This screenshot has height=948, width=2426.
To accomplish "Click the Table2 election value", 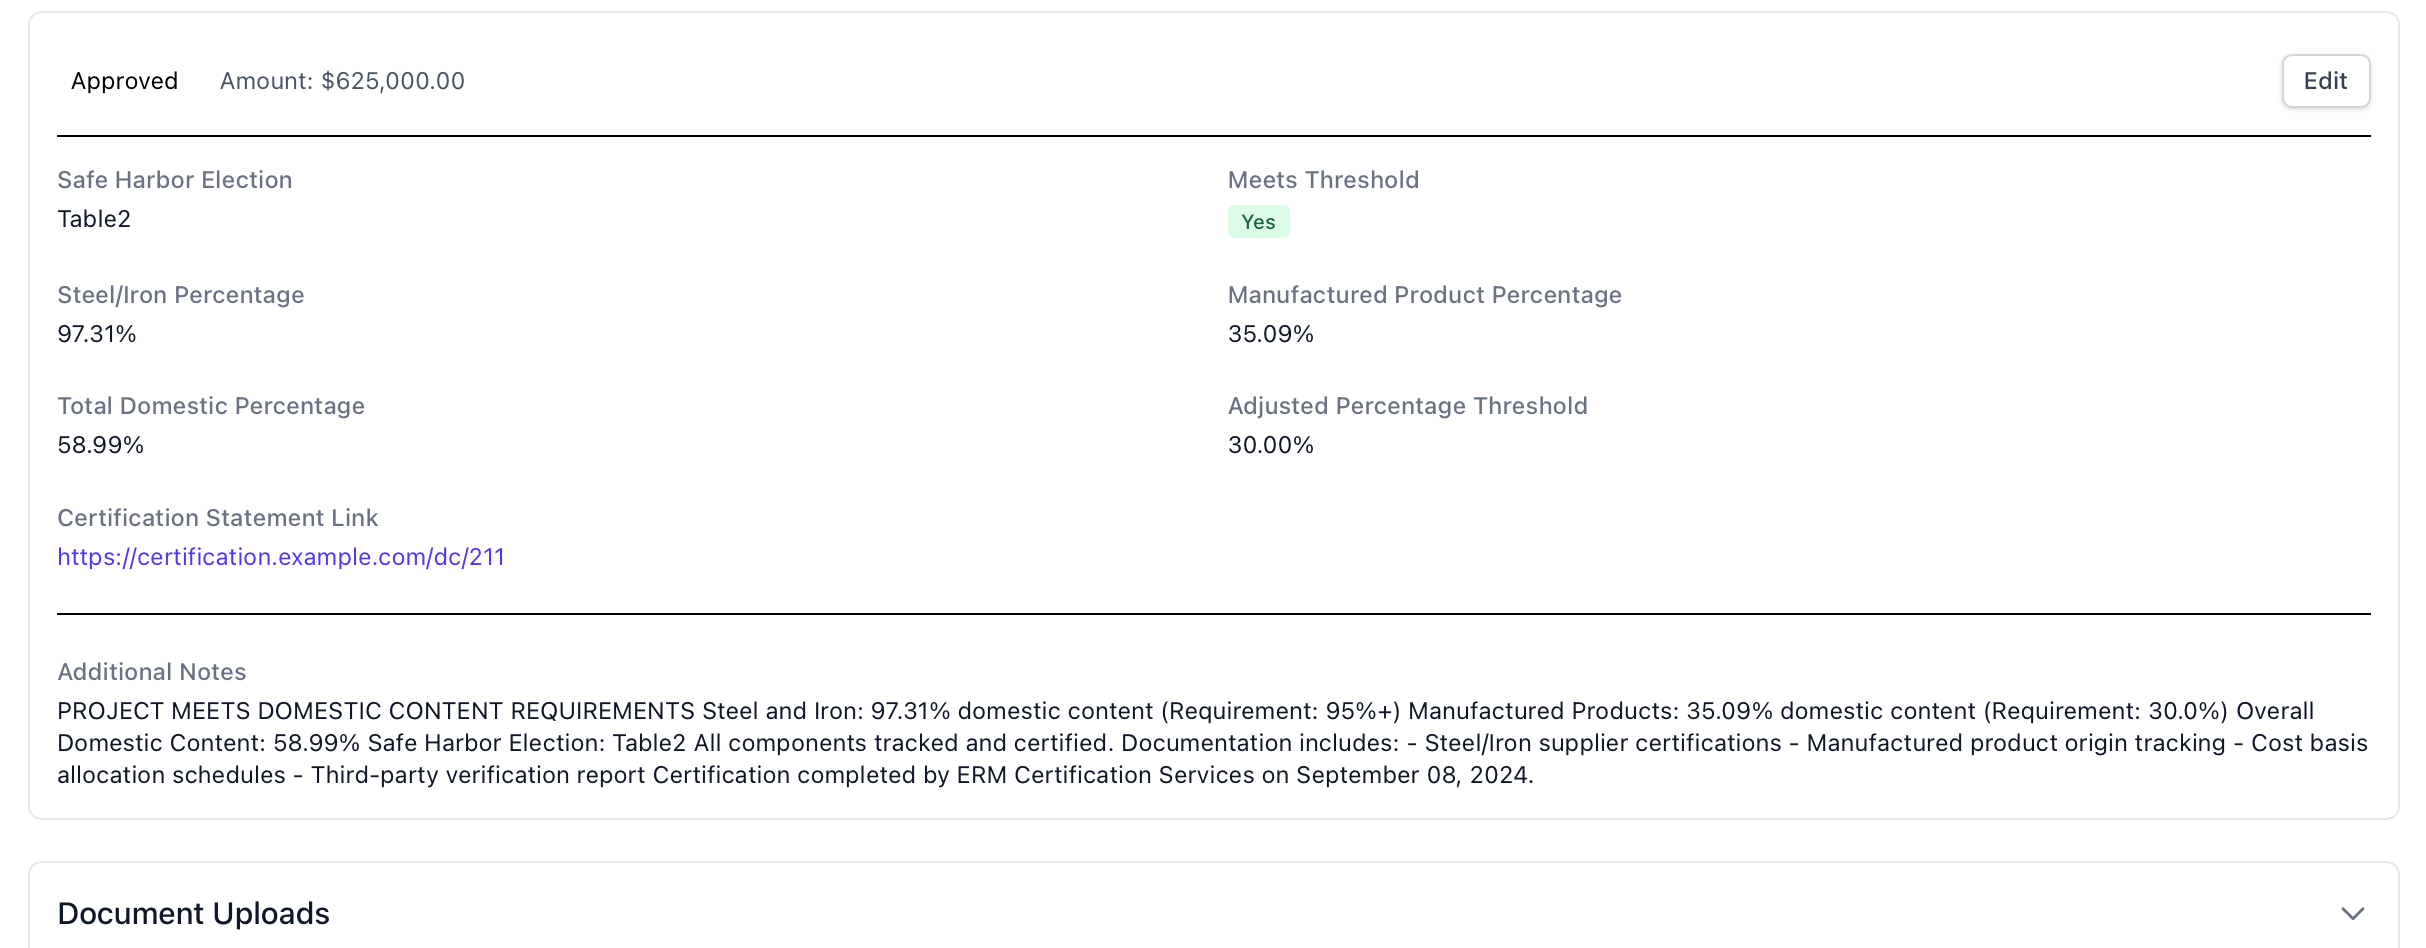I will coord(94,219).
